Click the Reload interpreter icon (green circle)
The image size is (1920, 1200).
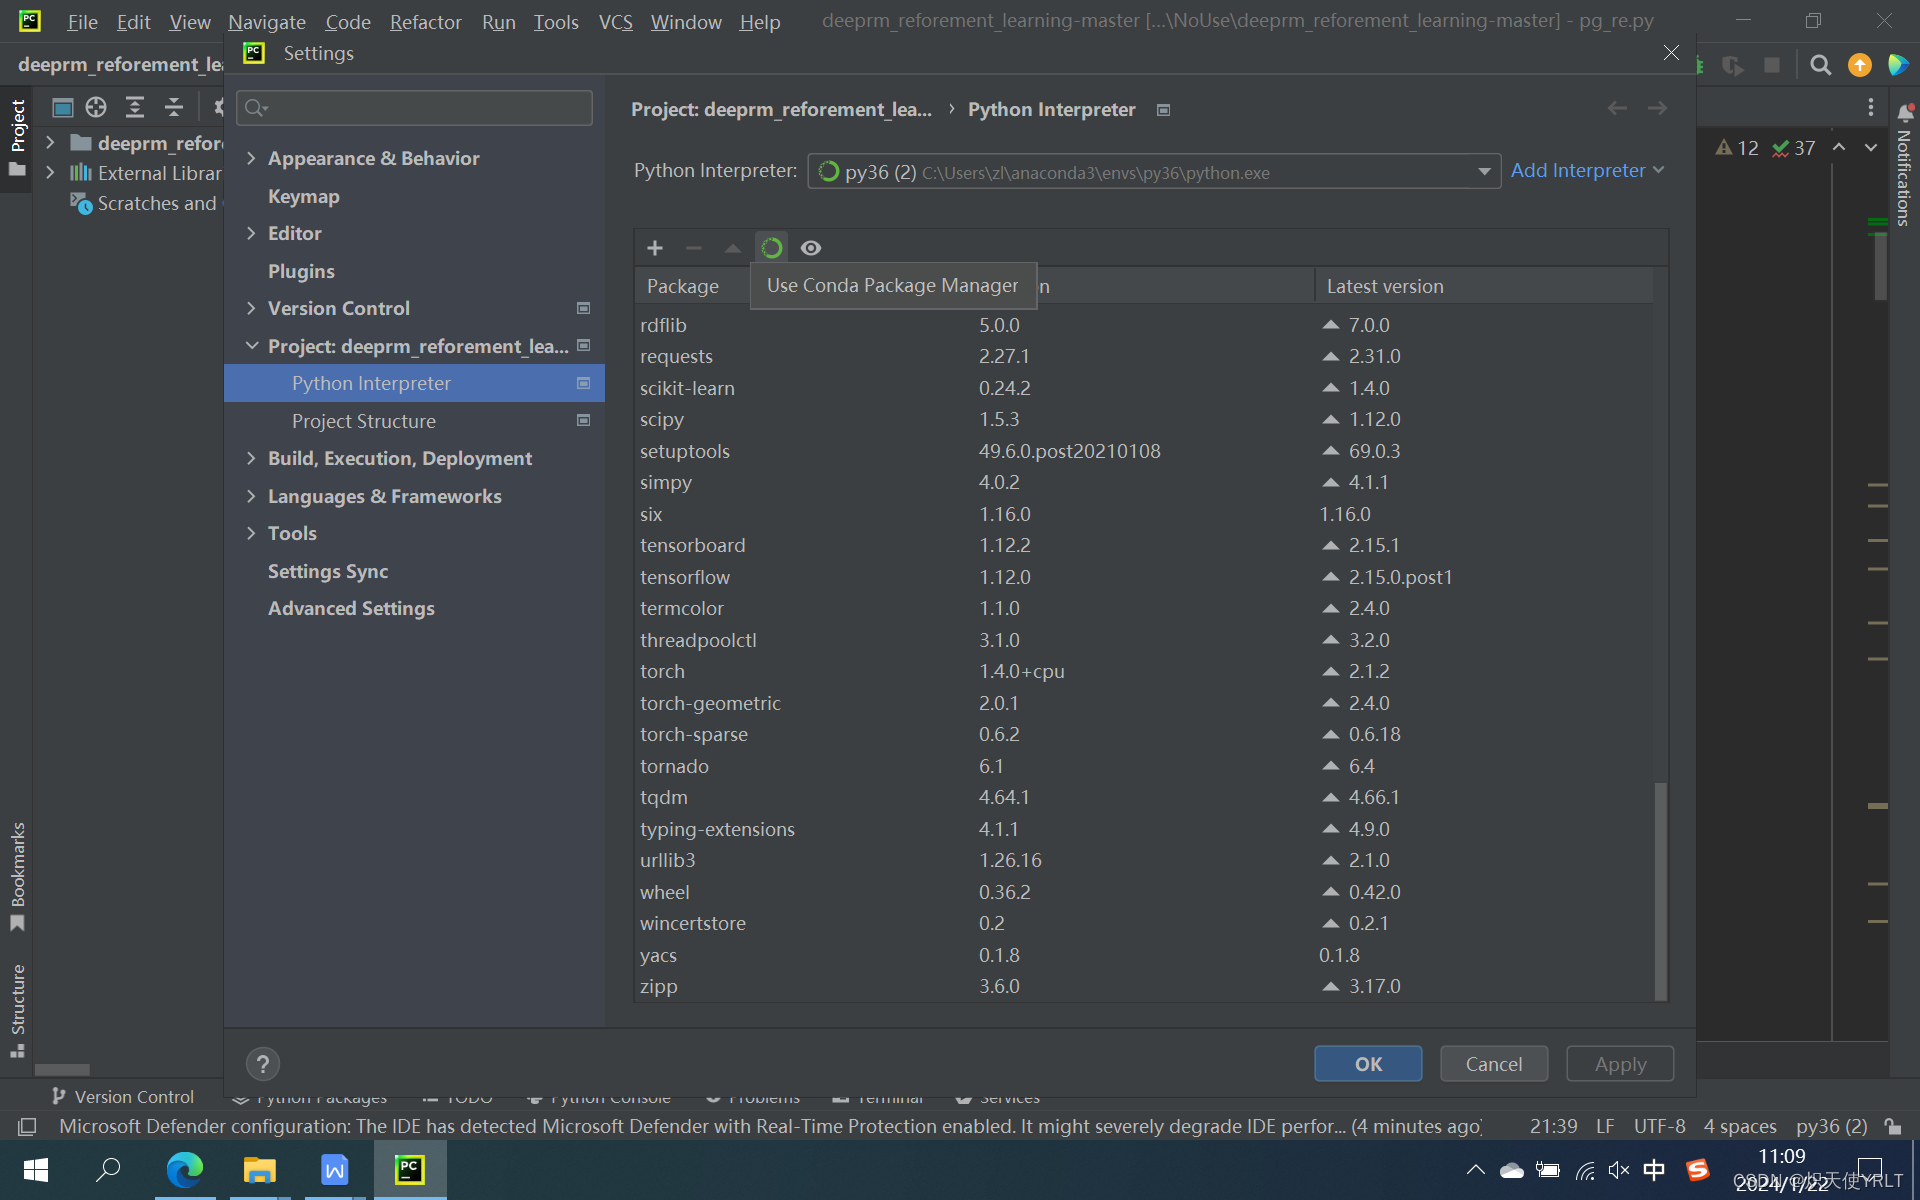click(x=771, y=247)
